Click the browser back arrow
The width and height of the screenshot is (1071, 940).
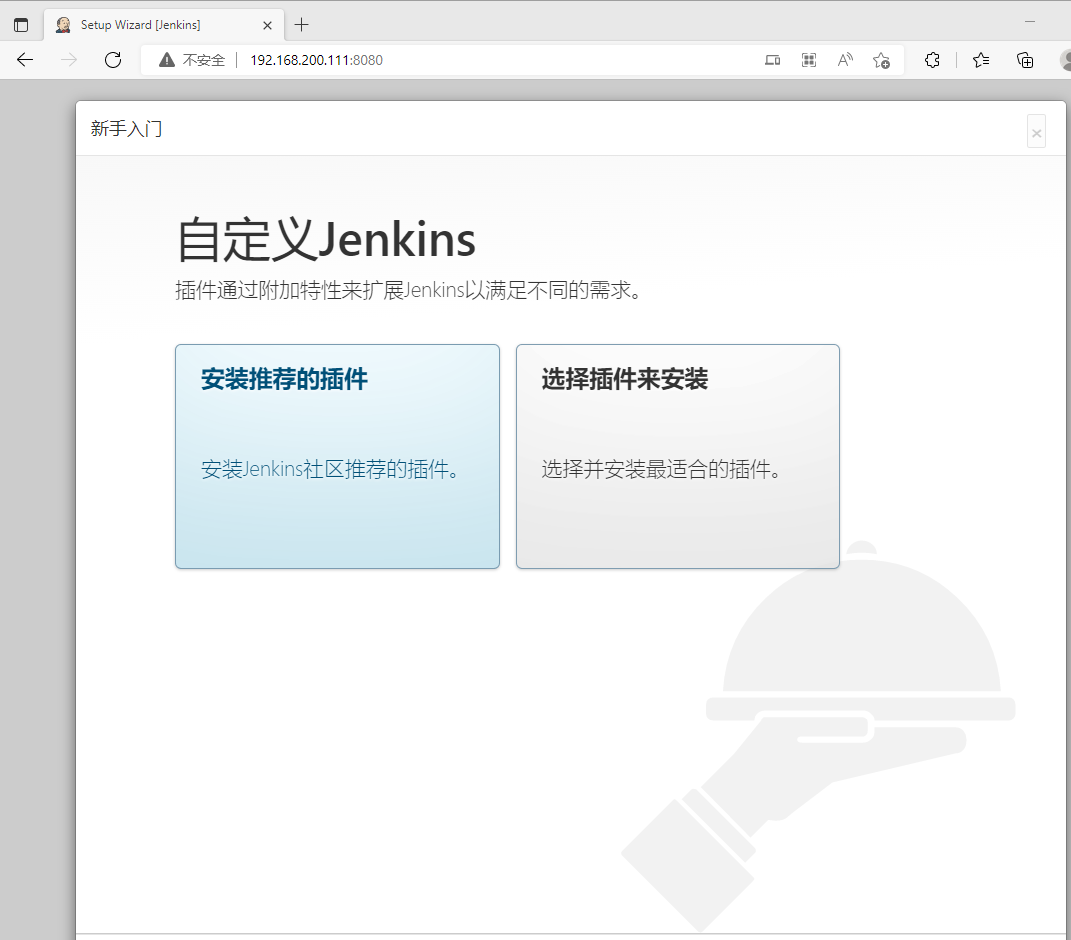coord(25,60)
